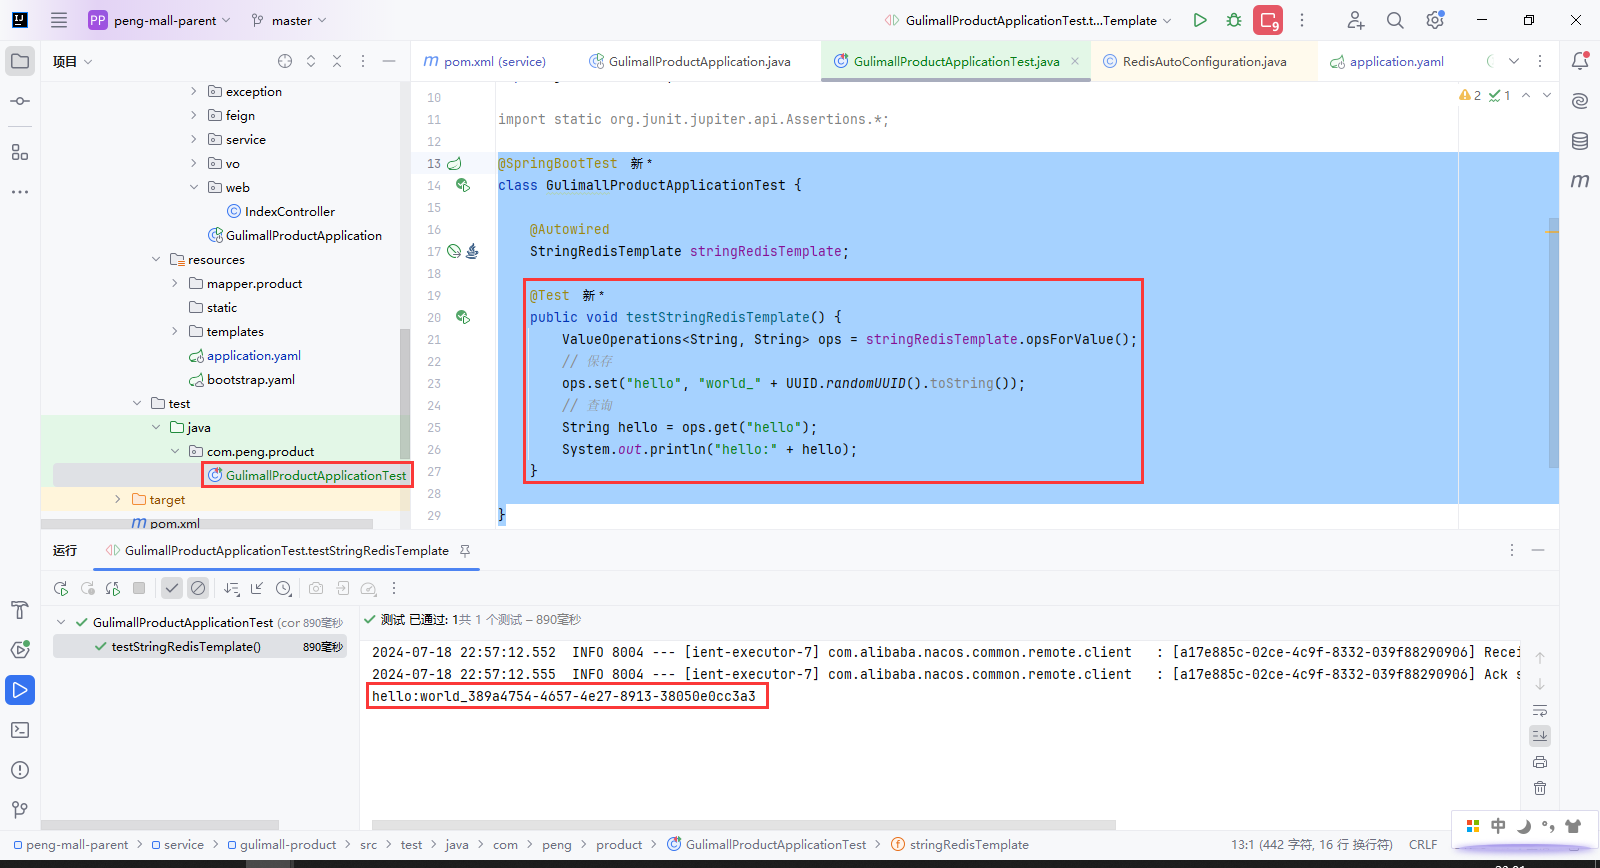Toggle auto-test rerun in Run panel
The image size is (1600, 868).
(x=113, y=589)
